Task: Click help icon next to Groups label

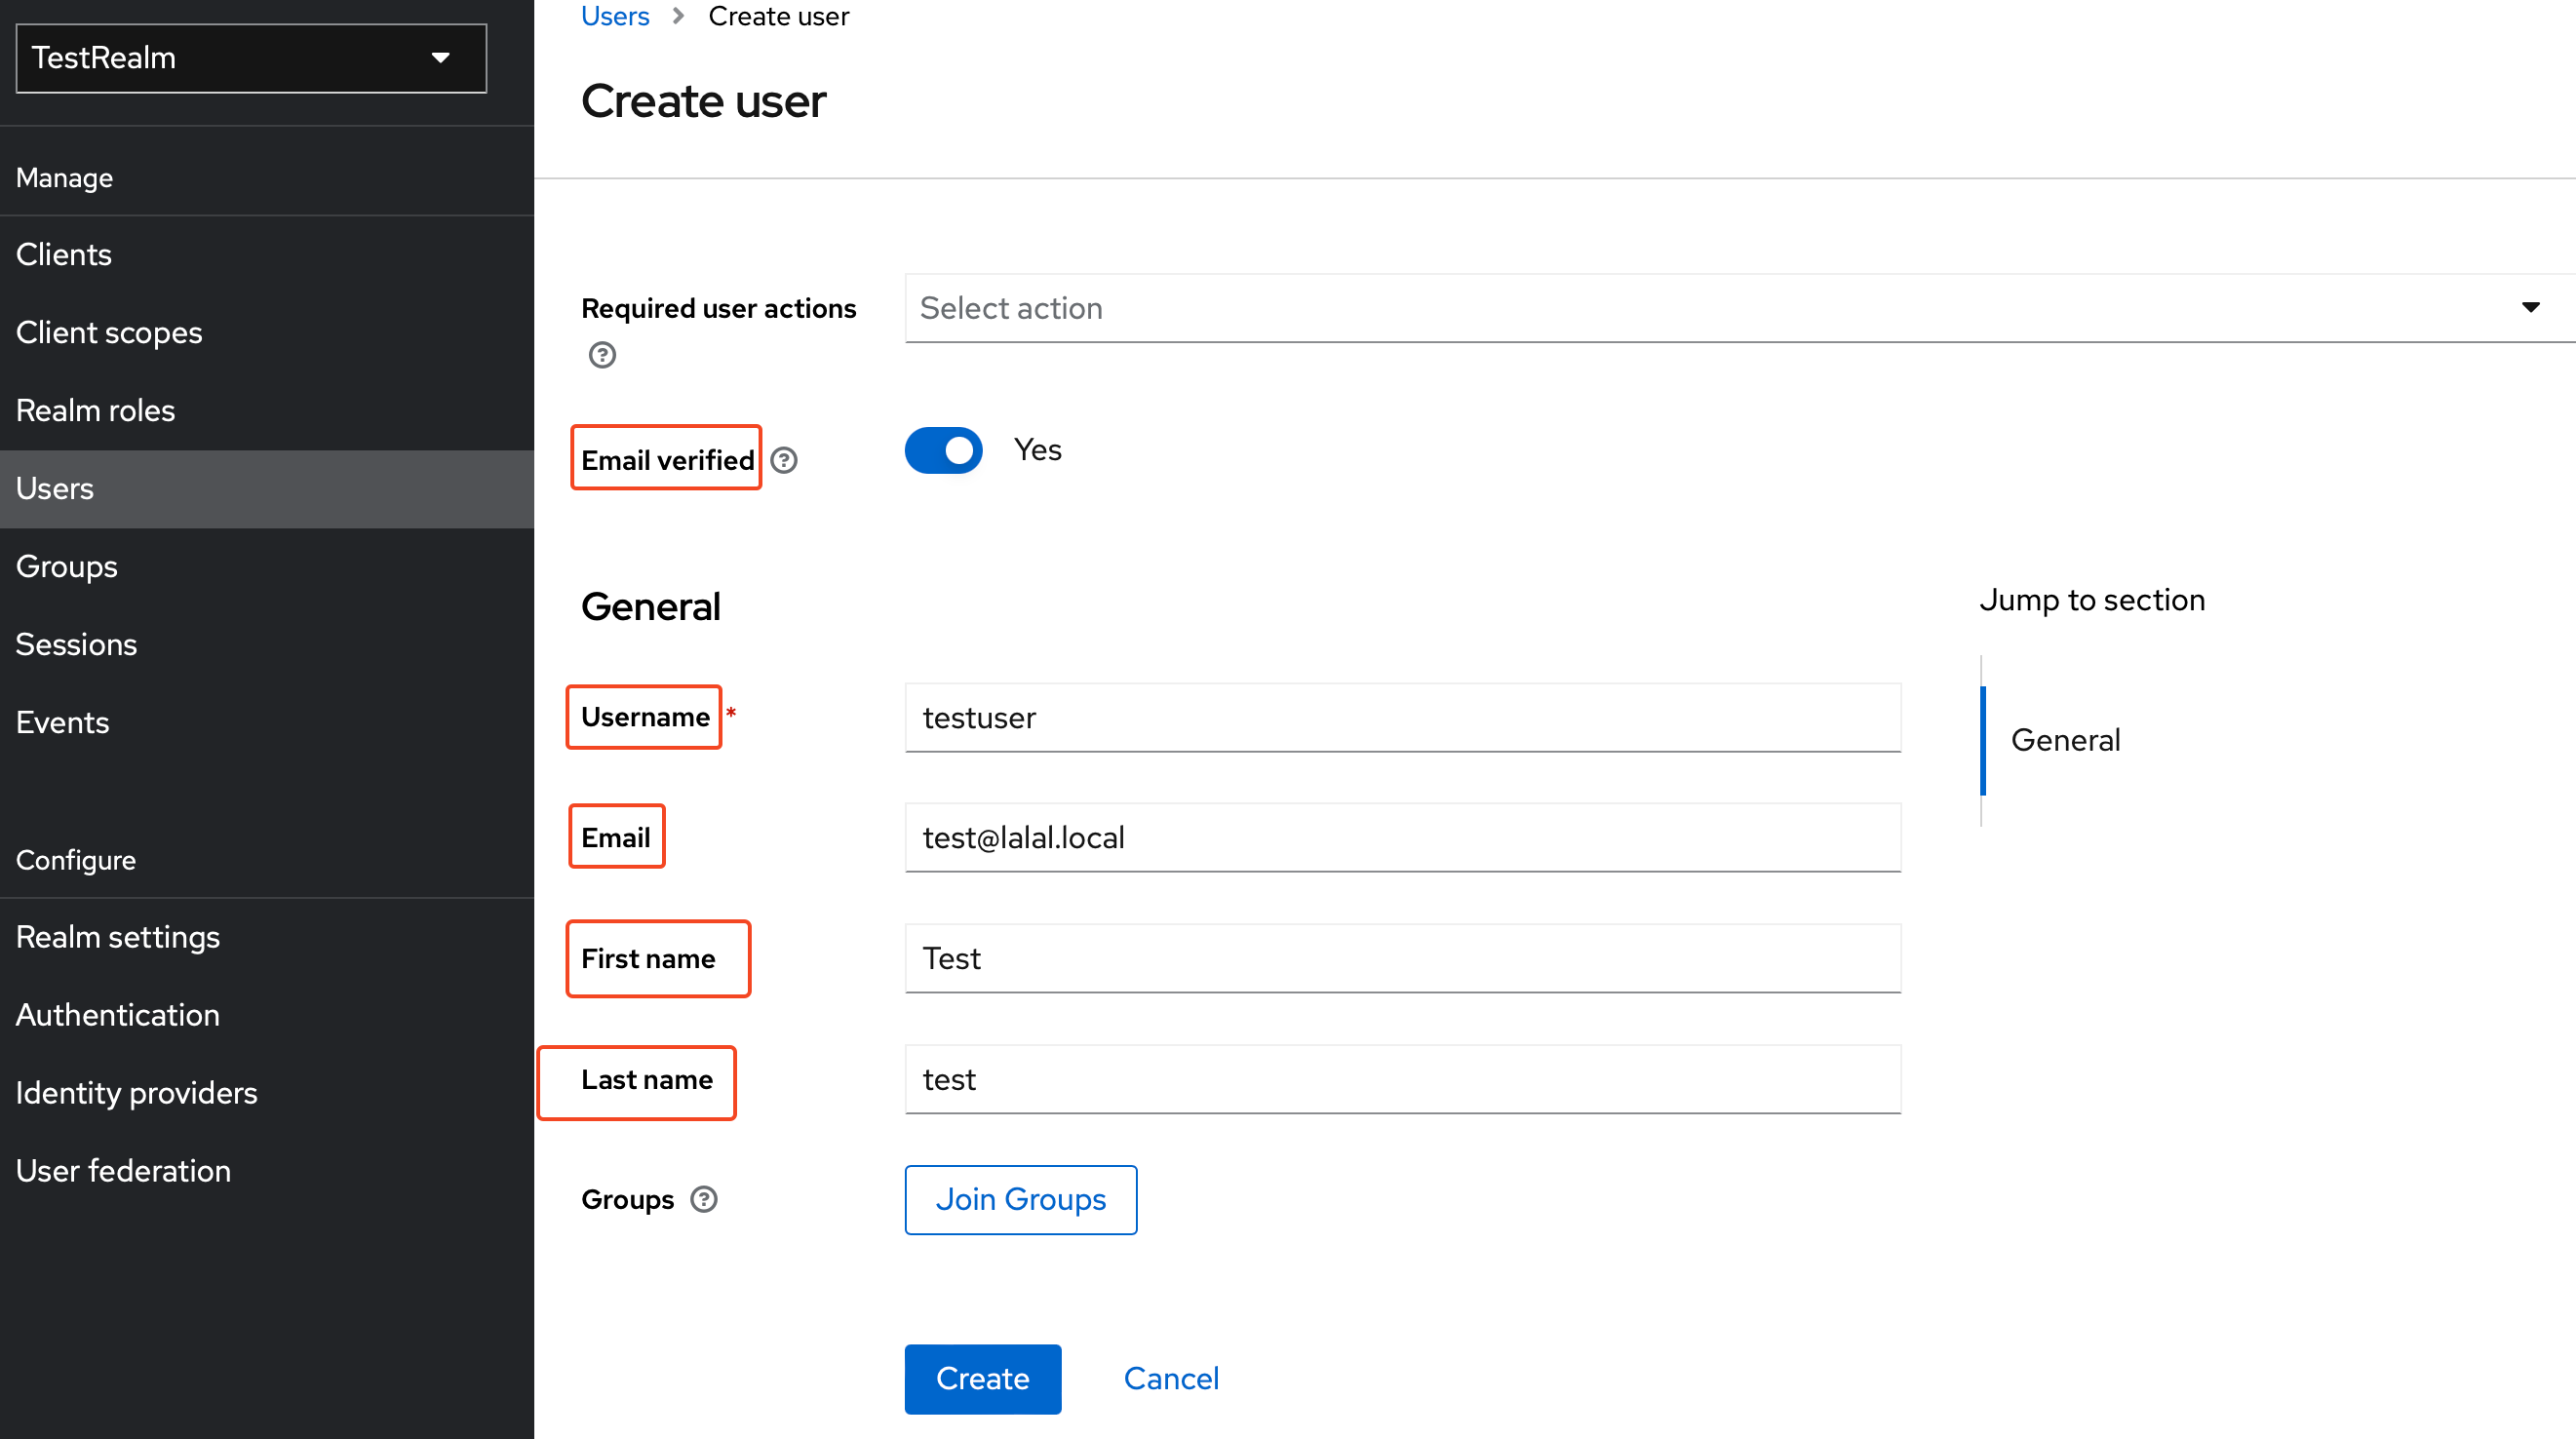Action: 704,1199
